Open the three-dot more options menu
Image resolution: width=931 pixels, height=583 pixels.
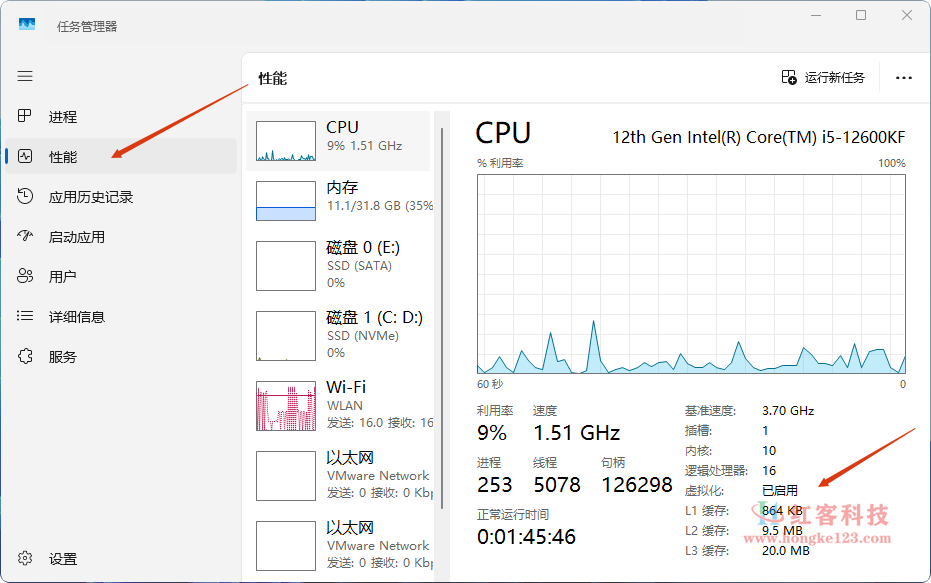904,77
